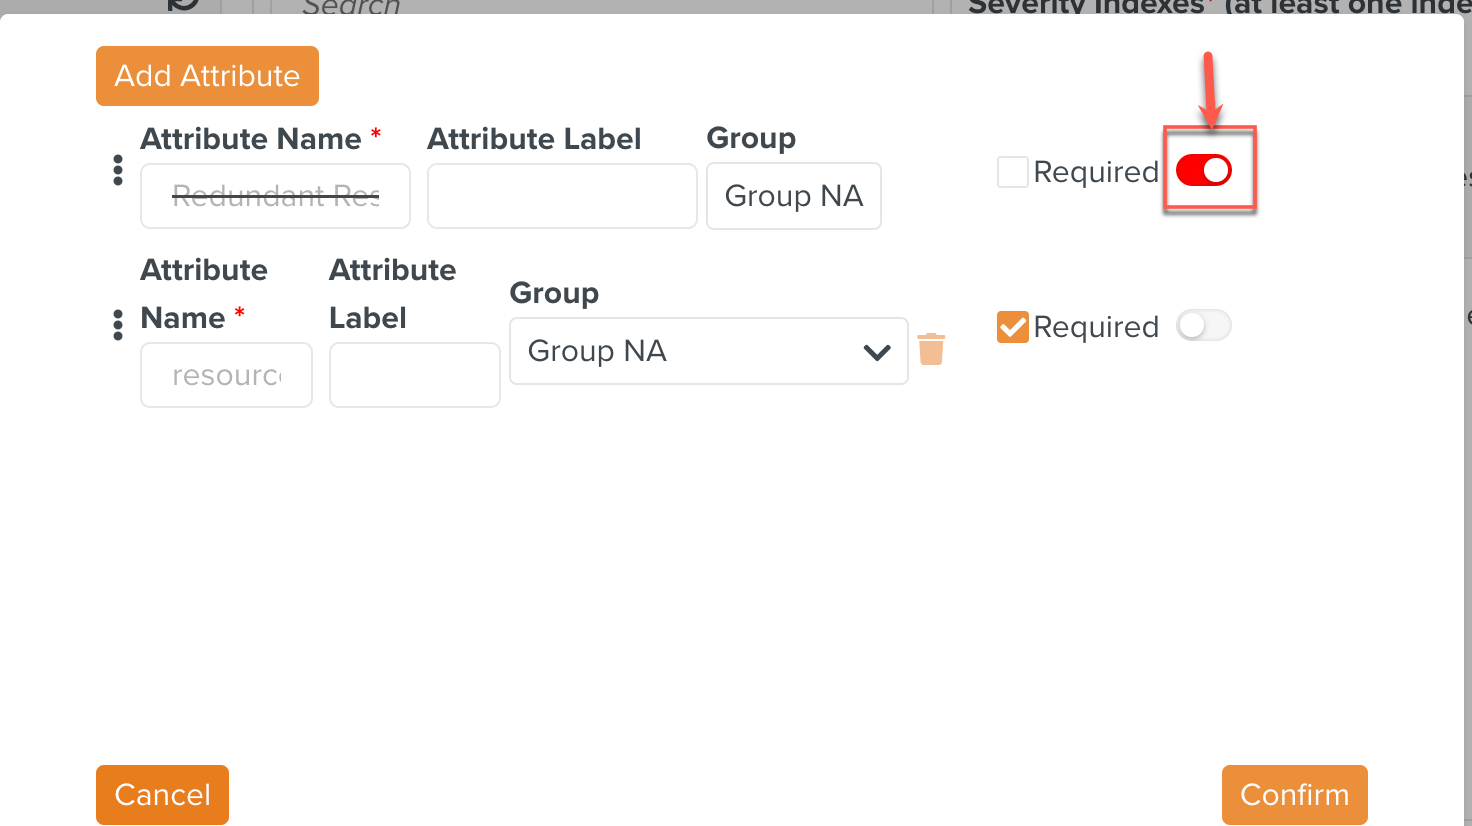Viewport: 1472px width, 826px height.
Task: Check the unchecked Required box in first row
Action: click(1013, 172)
